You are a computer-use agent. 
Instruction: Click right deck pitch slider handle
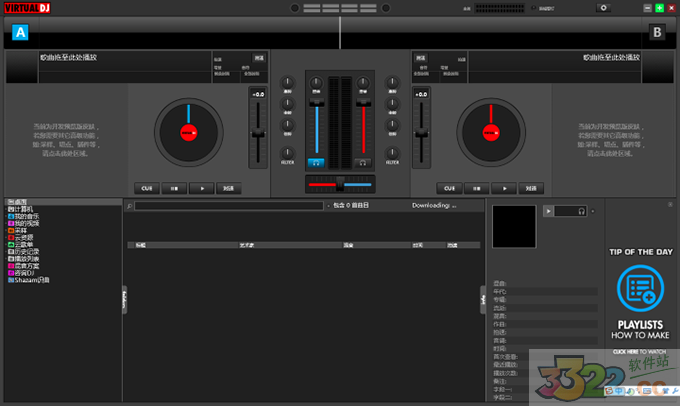click(x=421, y=134)
